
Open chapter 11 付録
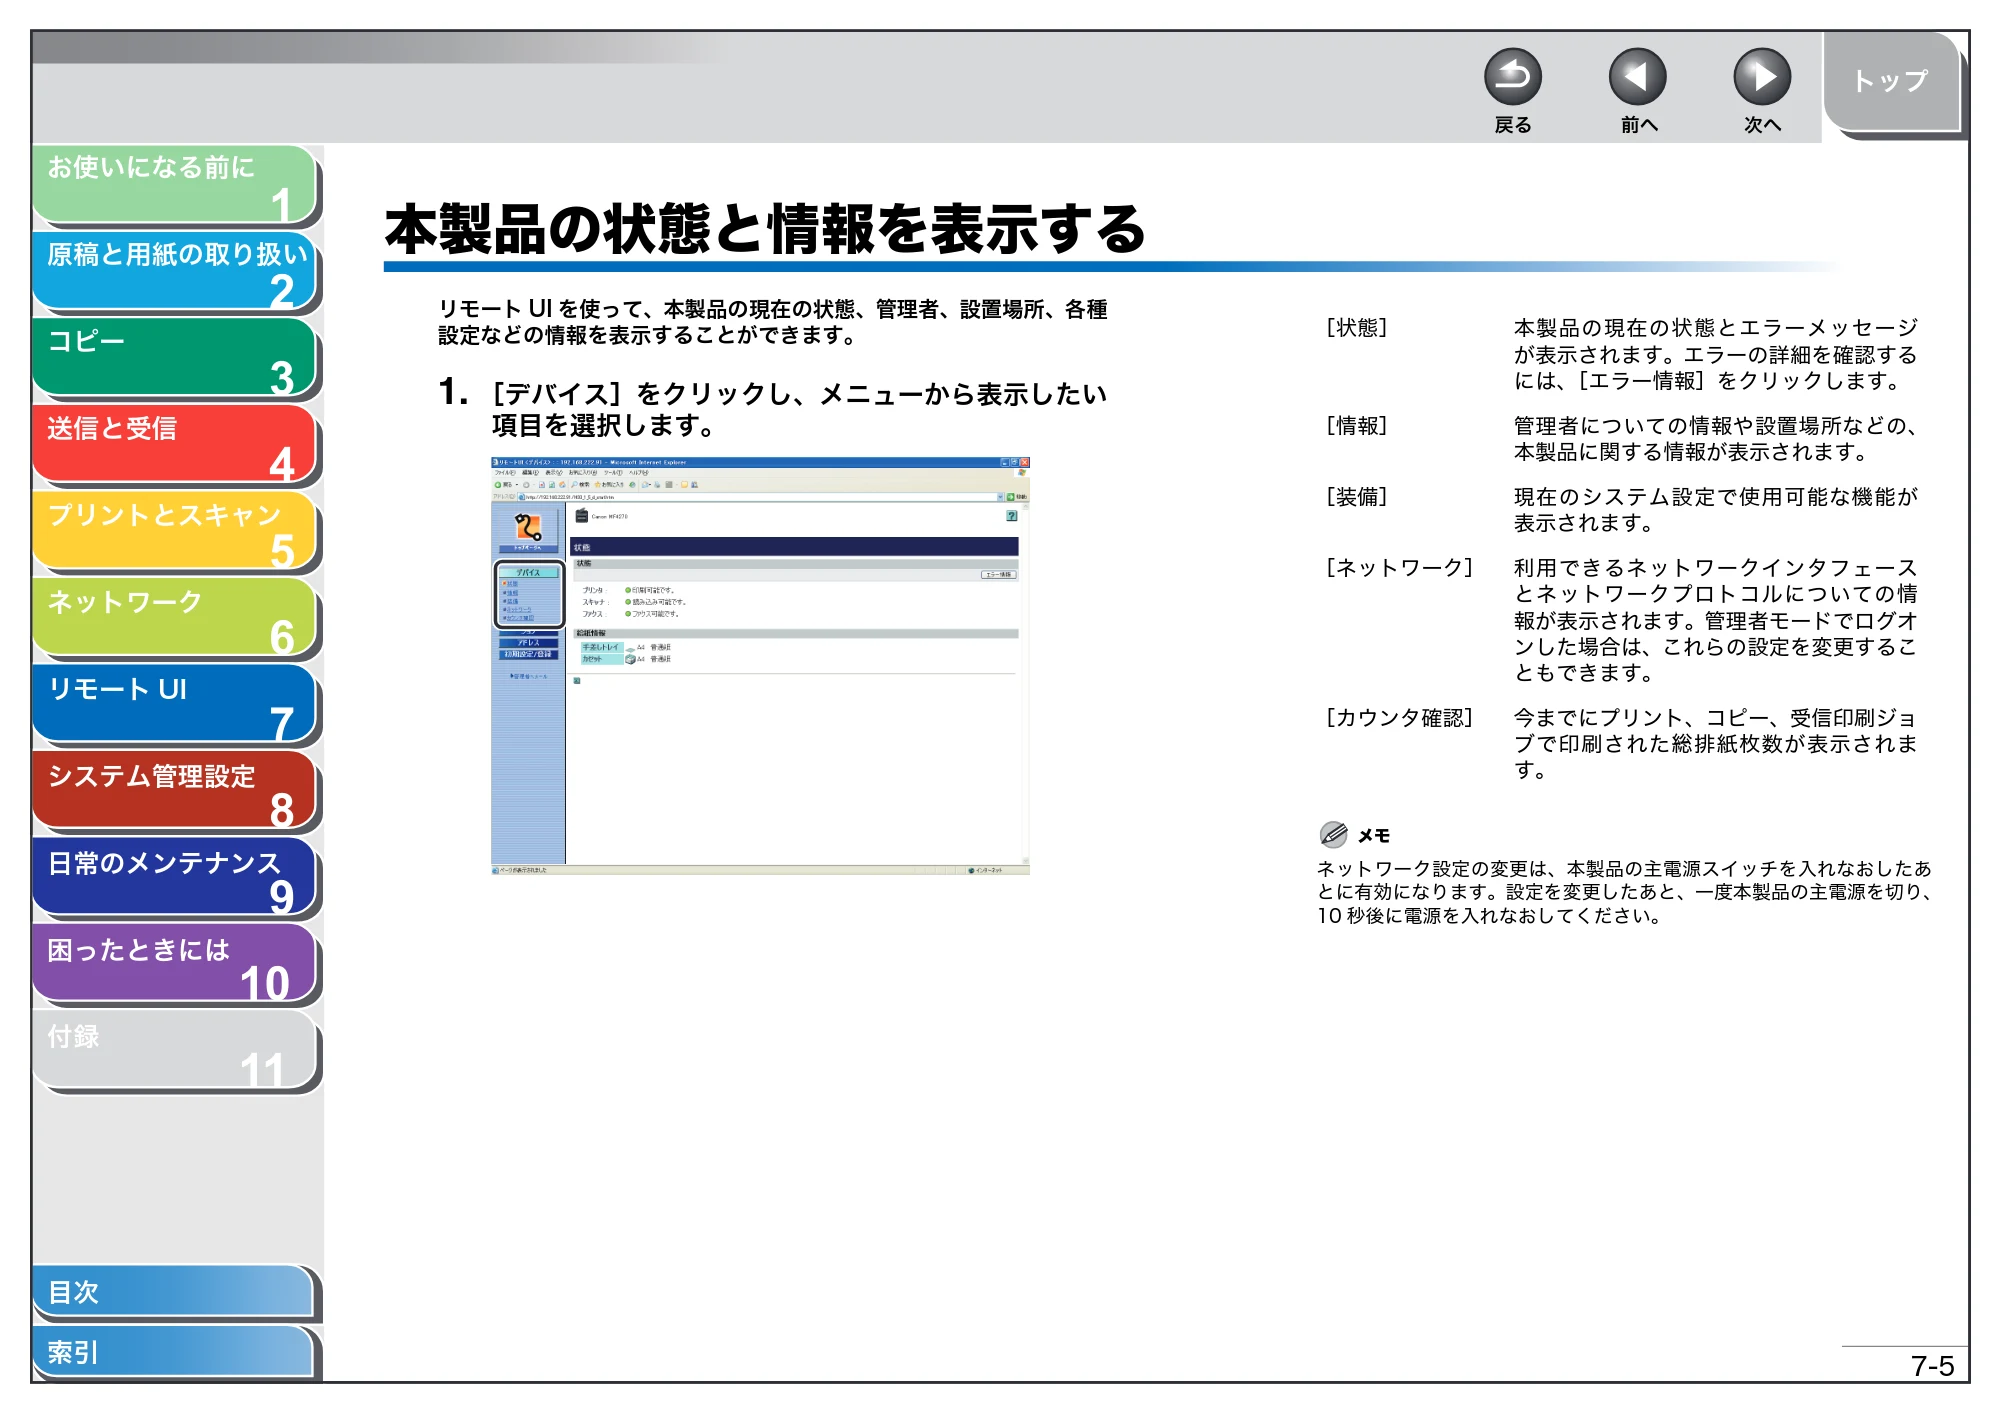point(175,1050)
